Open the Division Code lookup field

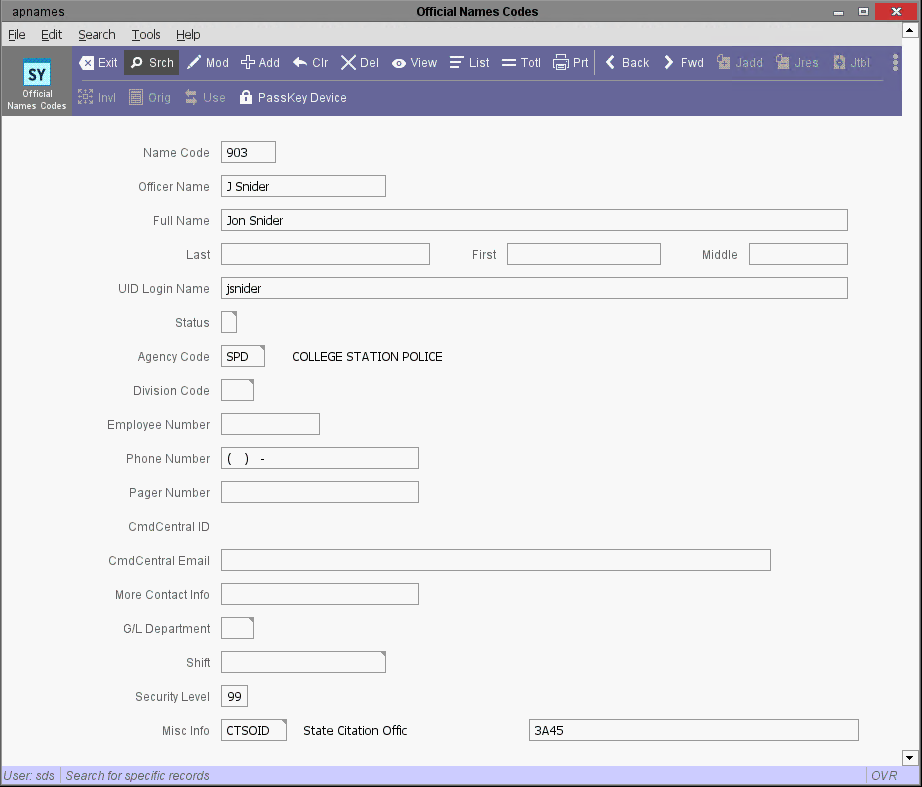click(x=238, y=391)
